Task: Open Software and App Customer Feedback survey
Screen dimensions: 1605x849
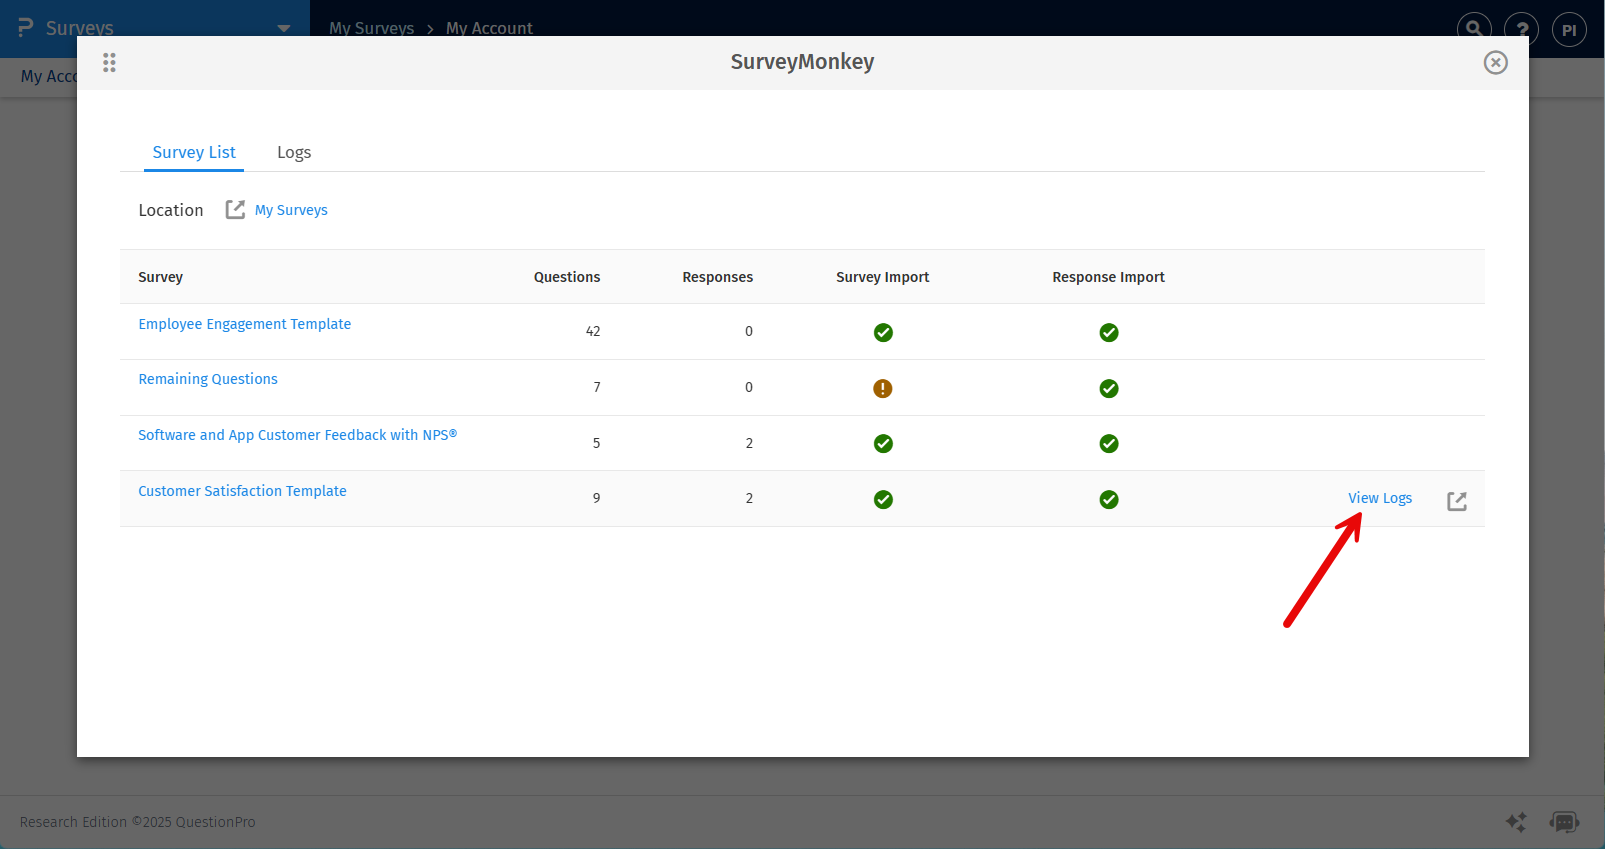Action: pyautogui.click(x=297, y=435)
